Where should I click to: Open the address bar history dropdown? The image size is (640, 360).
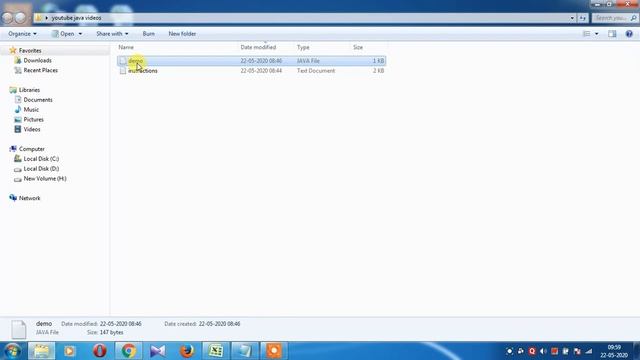pyautogui.click(x=572, y=18)
